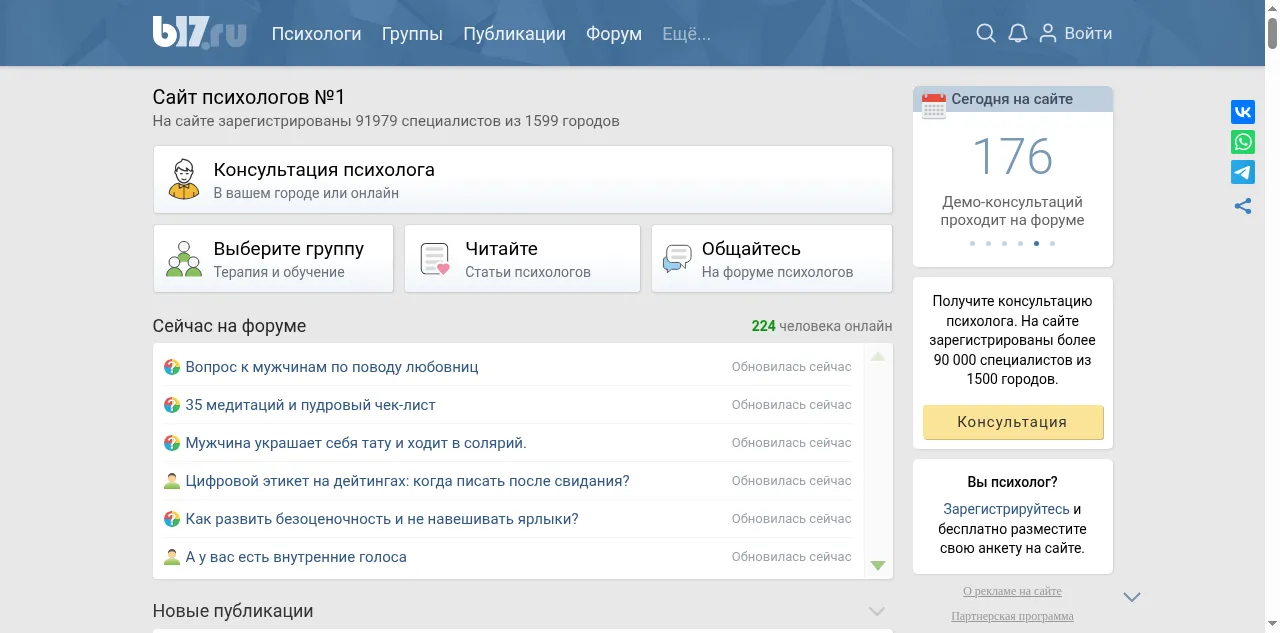Select first carousel dot in Сегодня на сайте
This screenshot has width=1280, height=633.
tap(972, 243)
